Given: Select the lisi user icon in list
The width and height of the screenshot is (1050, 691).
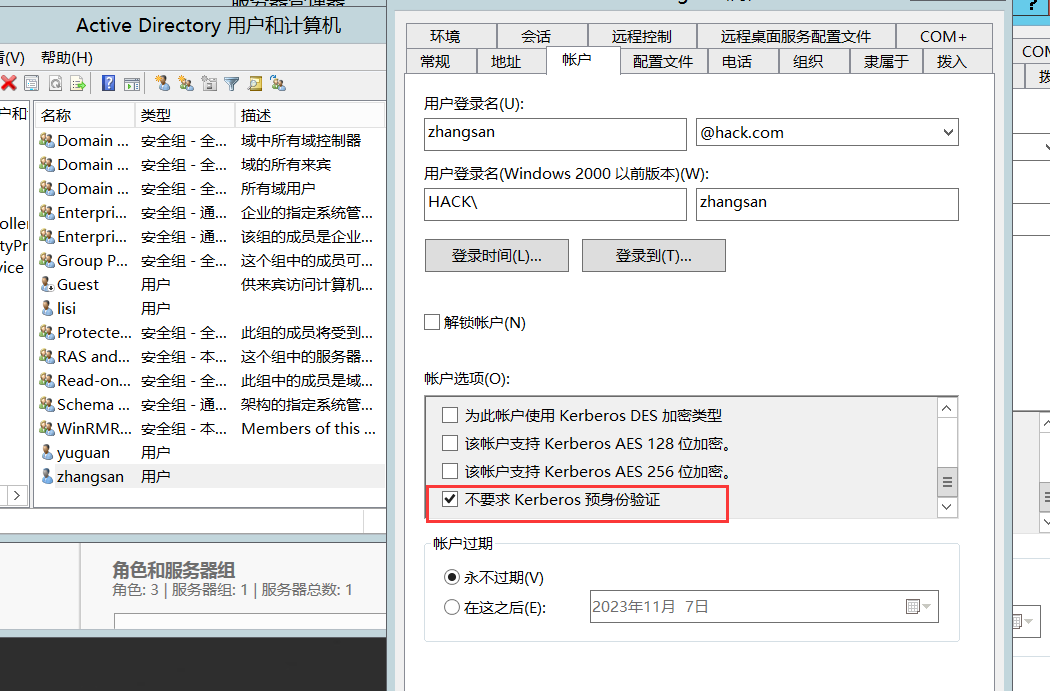Looking at the screenshot, I should pos(47,309).
